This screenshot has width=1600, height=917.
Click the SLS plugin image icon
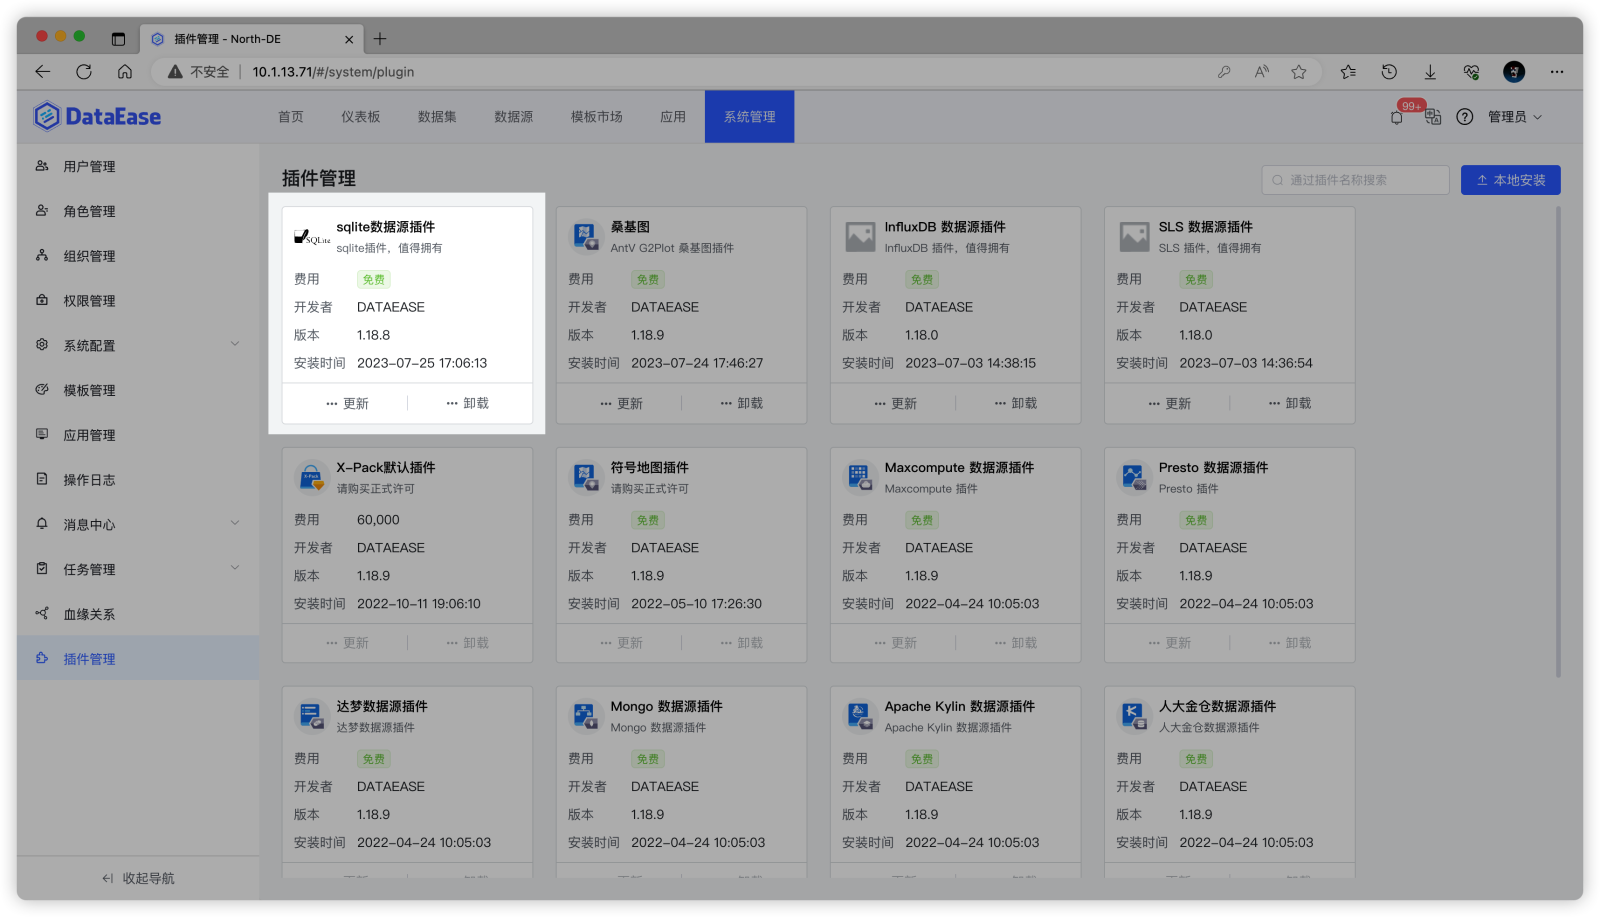[1134, 237]
